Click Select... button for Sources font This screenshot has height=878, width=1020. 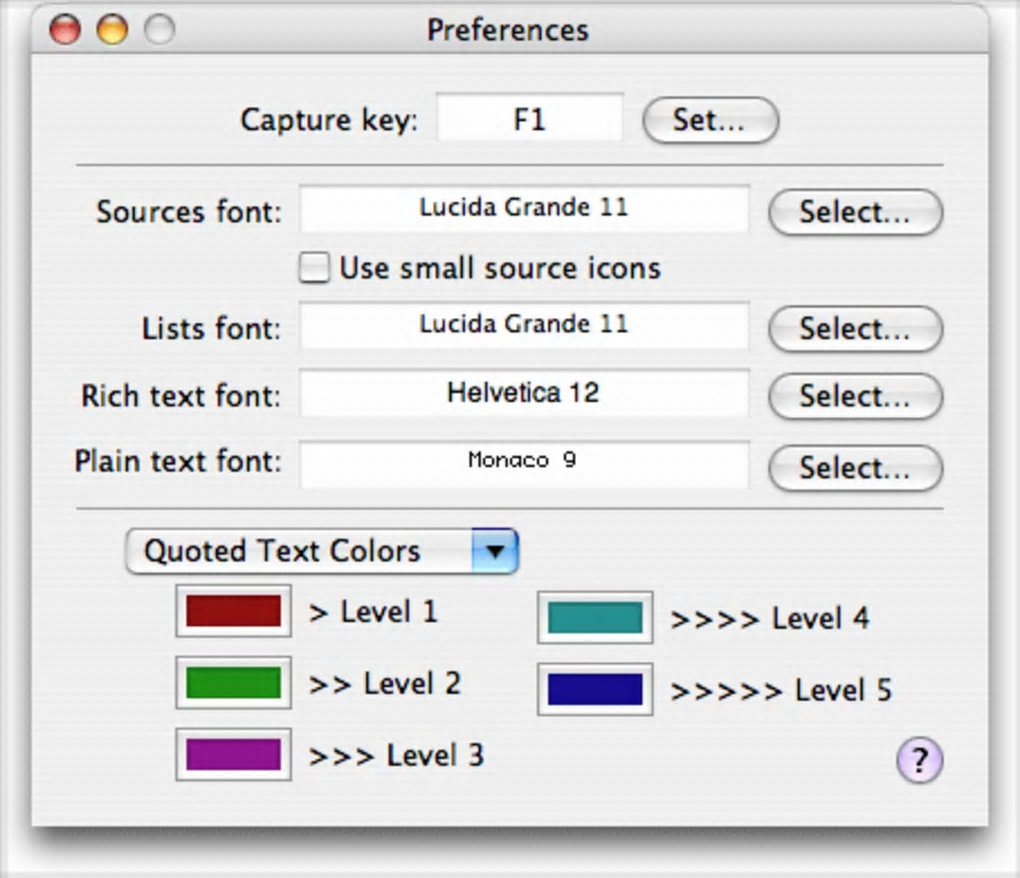(x=855, y=212)
